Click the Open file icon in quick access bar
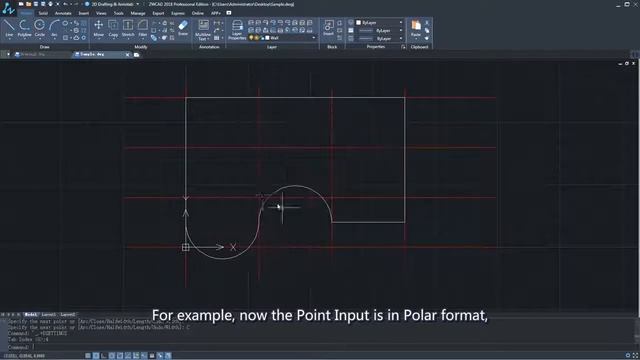 [28, 4]
